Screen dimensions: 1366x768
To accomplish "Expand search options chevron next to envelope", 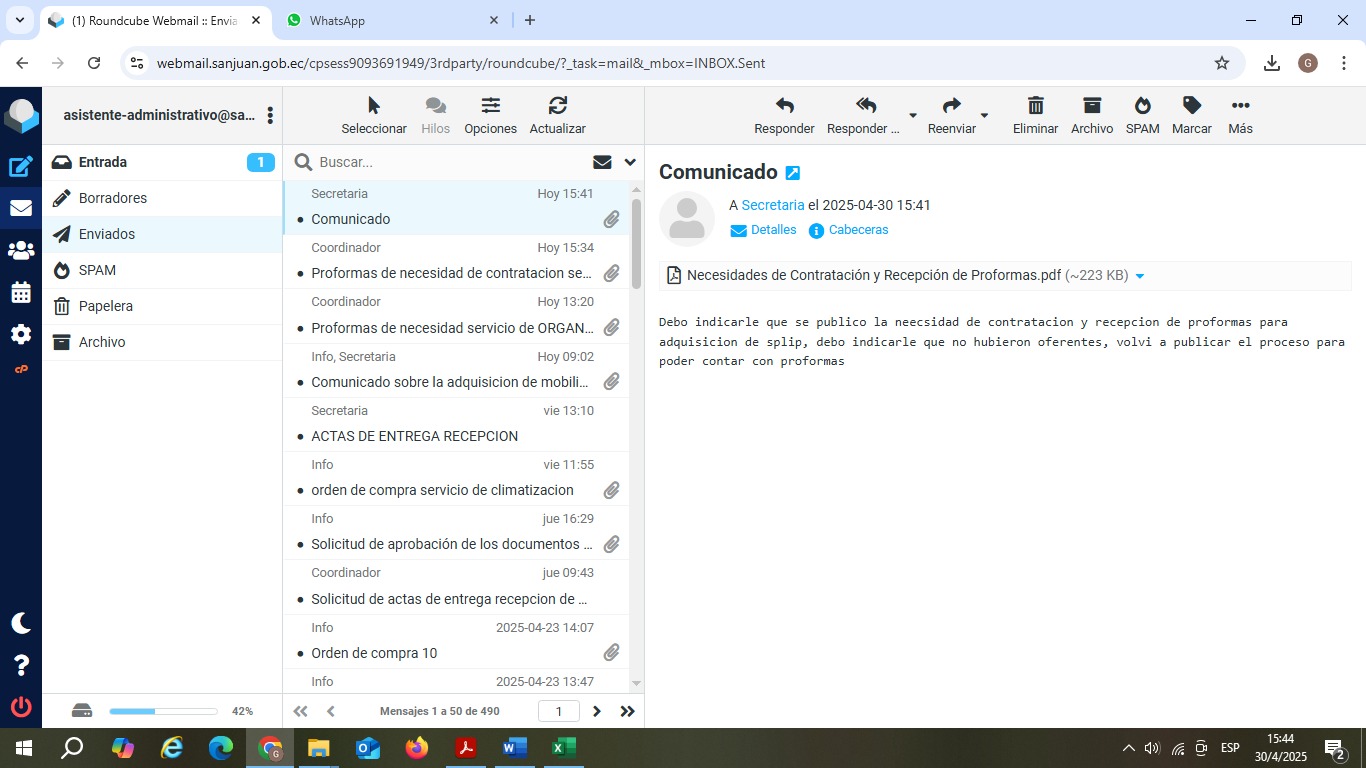I will (x=630, y=162).
